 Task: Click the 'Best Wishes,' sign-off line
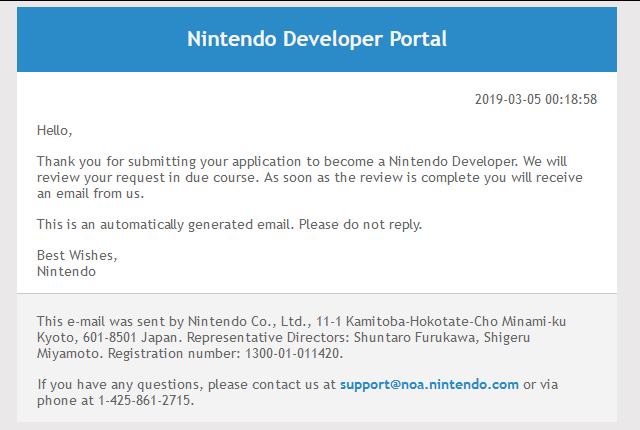[77, 255]
